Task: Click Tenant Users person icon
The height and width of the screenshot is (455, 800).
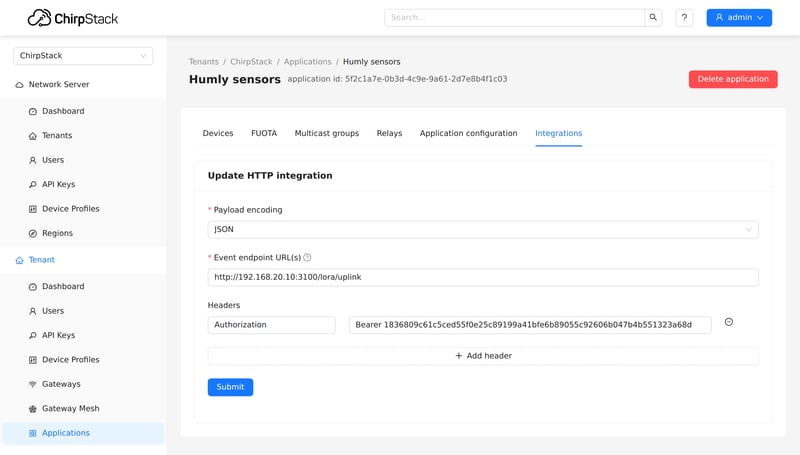Action: [33, 311]
